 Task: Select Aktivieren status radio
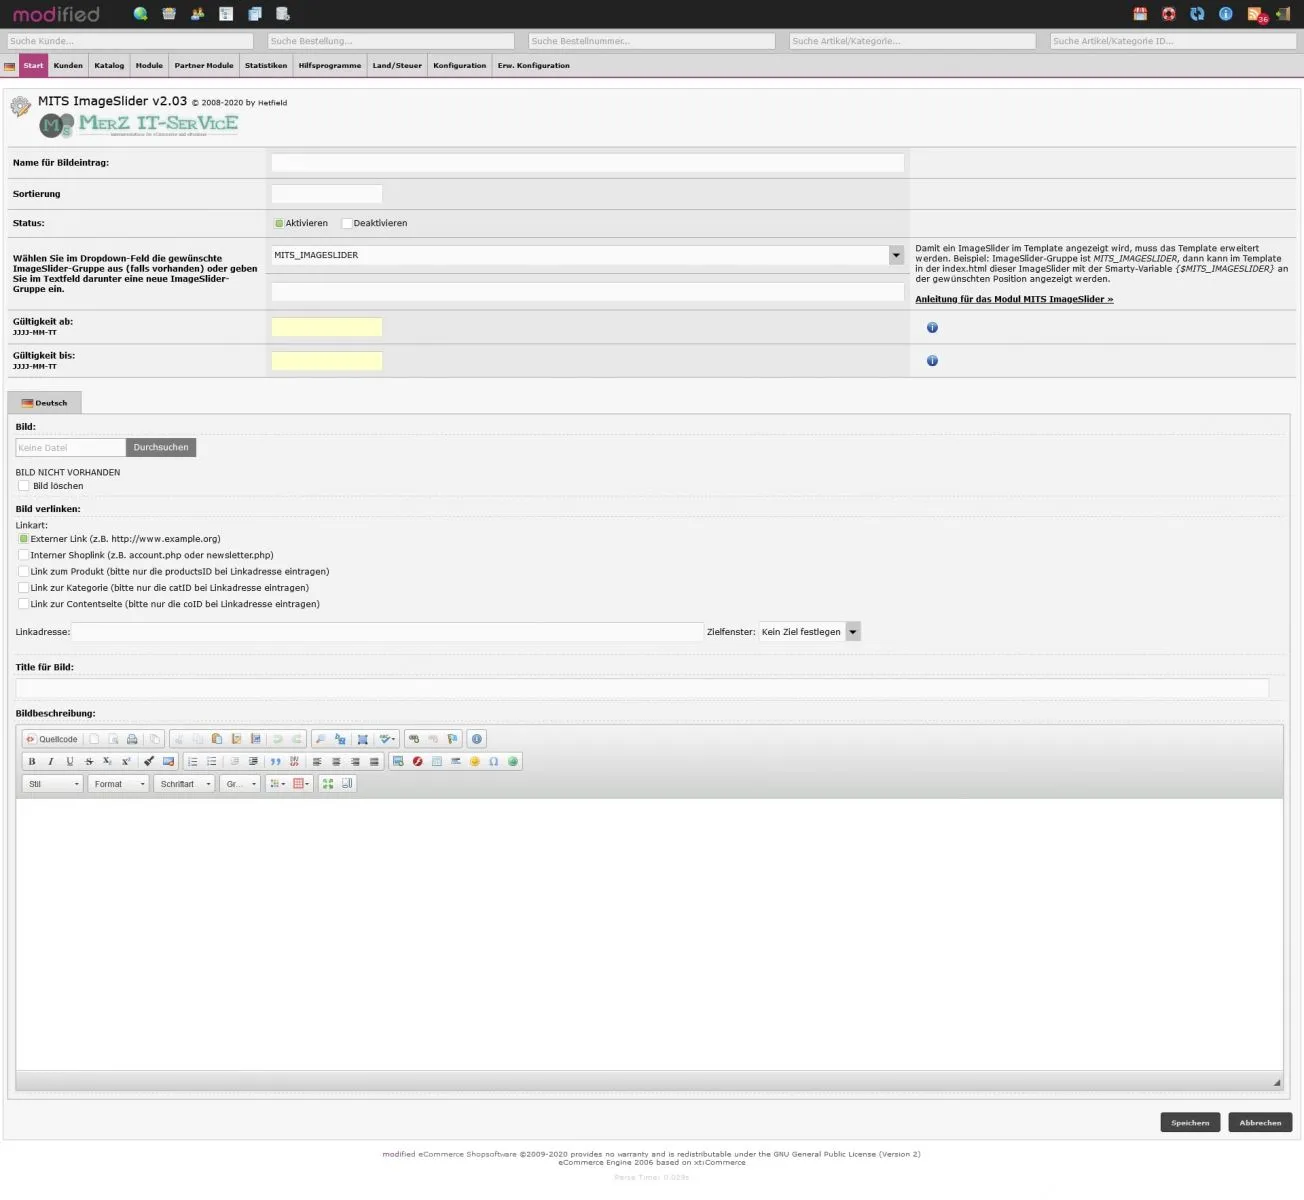[x=279, y=223]
